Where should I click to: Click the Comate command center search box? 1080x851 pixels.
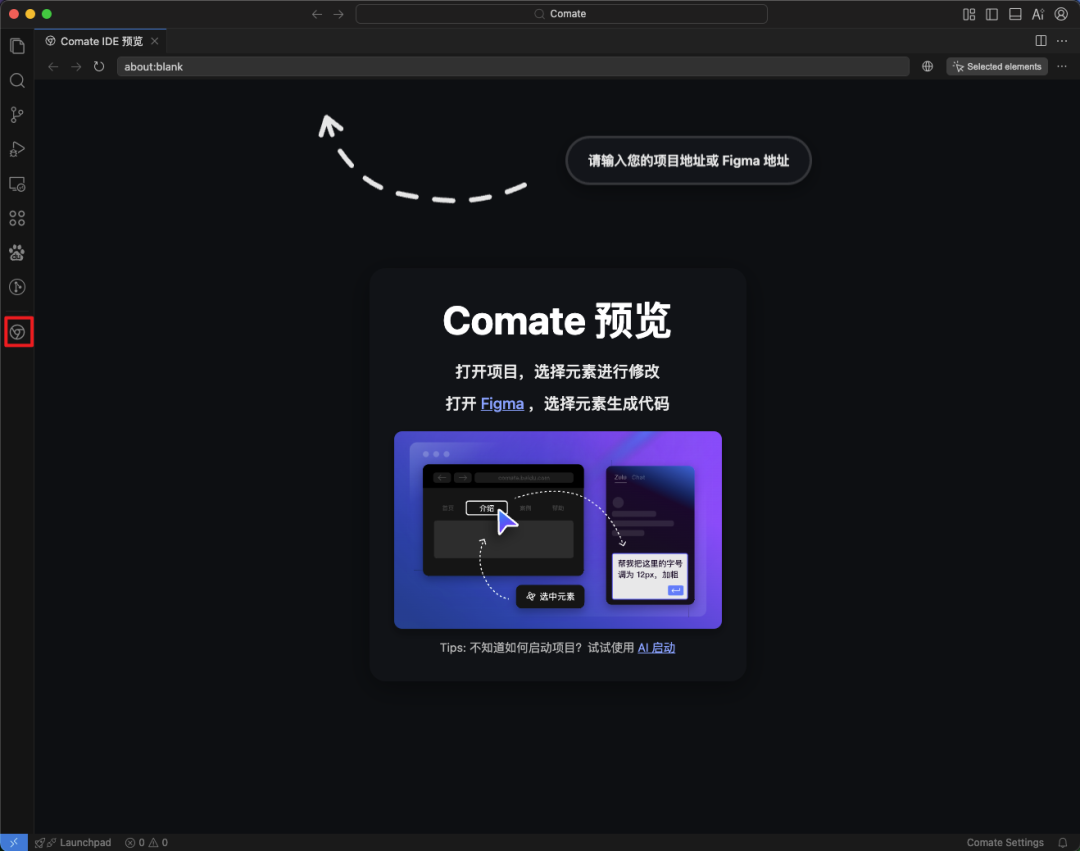point(561,14)
